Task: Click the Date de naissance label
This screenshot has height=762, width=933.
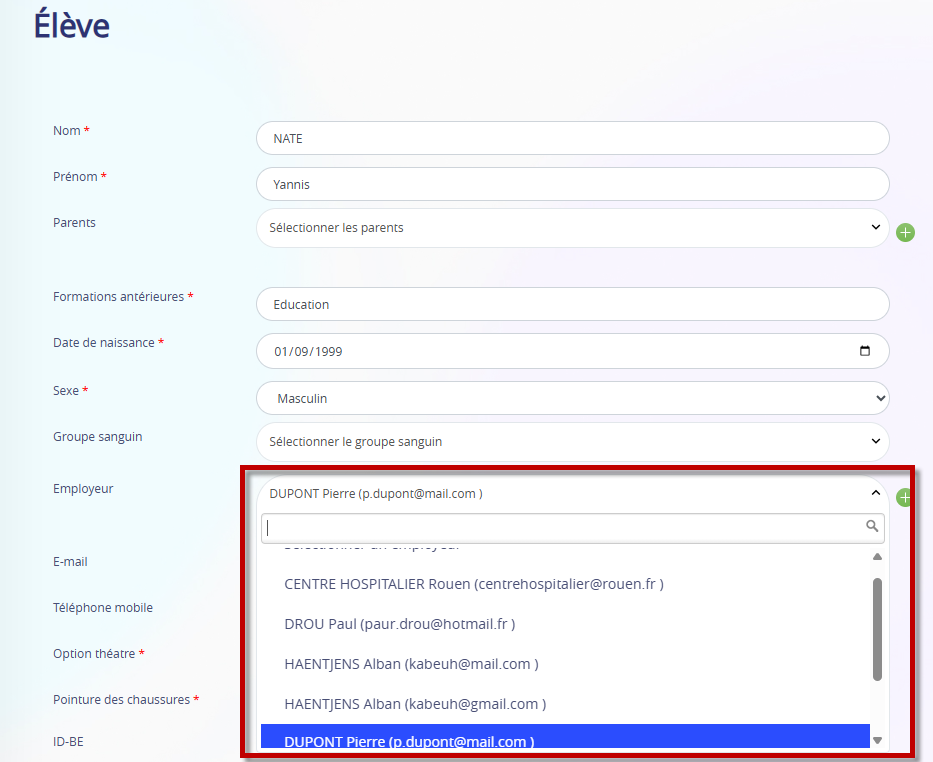Action: click(x=104, y=343)
